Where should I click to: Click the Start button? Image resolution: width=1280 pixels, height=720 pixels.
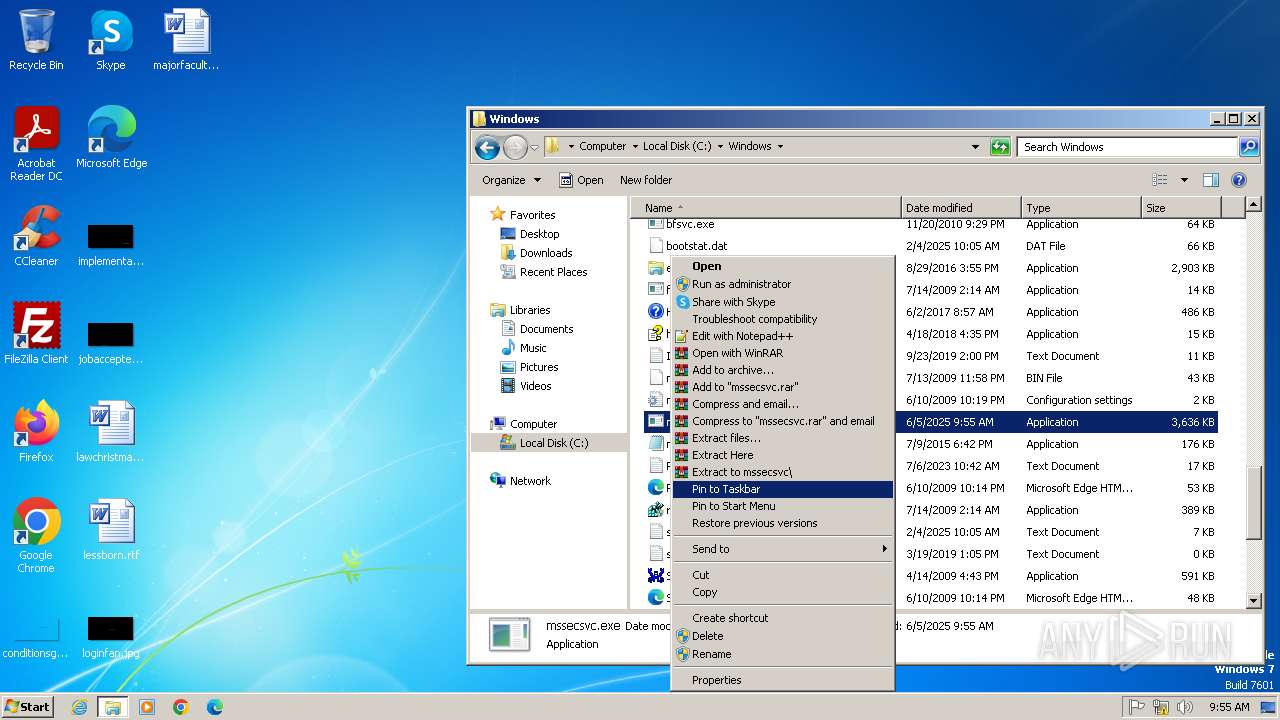28,707
